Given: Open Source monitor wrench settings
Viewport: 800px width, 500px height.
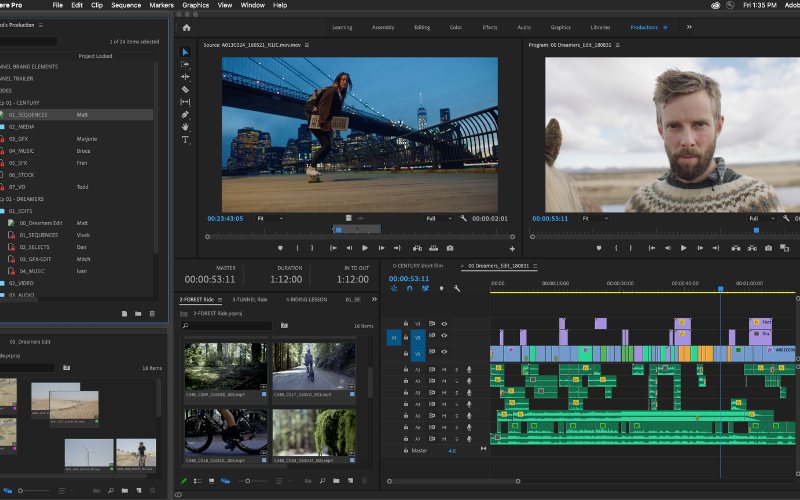Looking at the screenshot, I should (x=463, y=218).
